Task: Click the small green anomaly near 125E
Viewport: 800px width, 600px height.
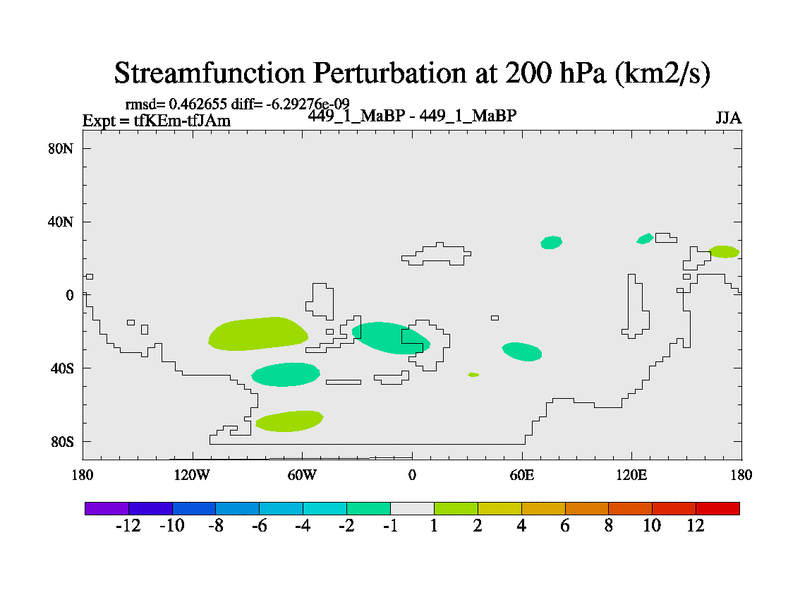Action: (645, 238)
